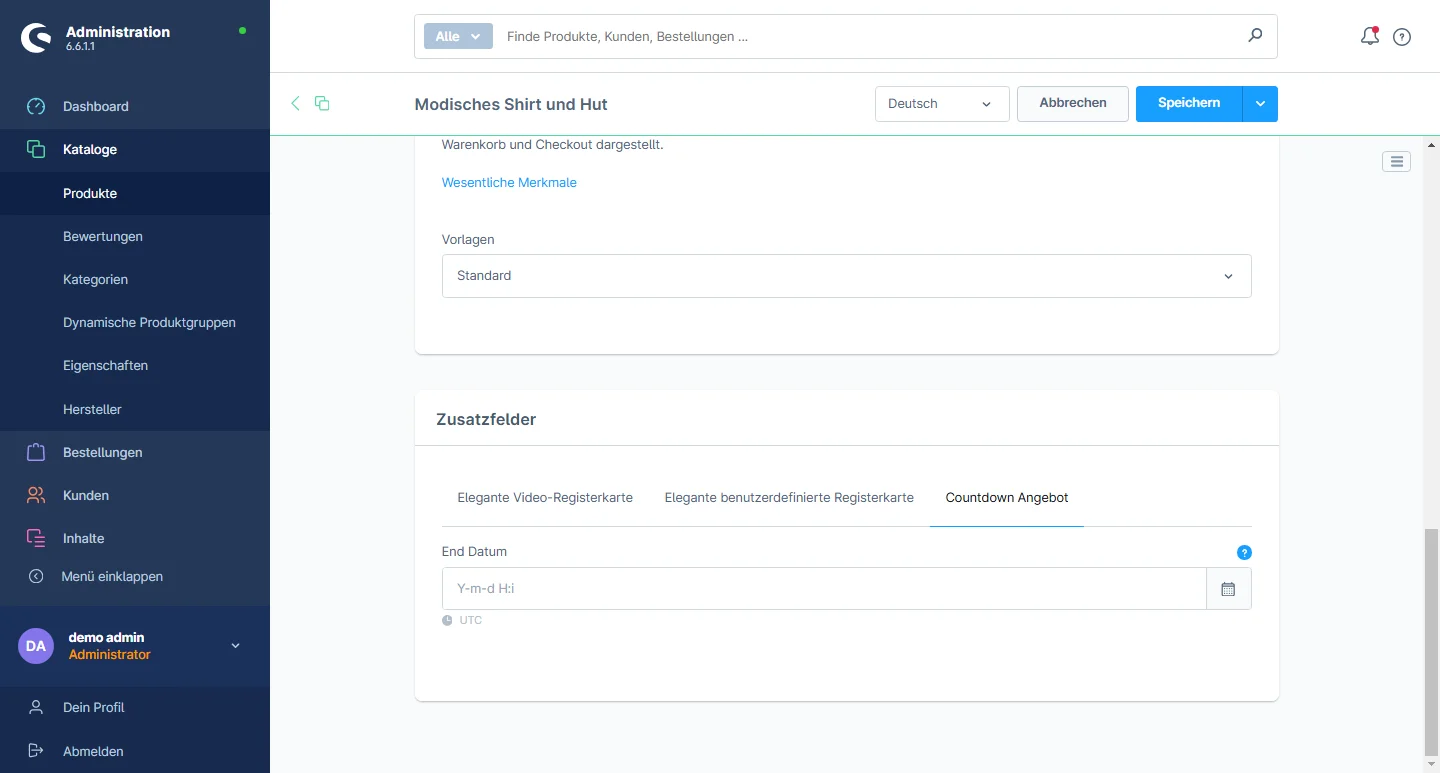Focus the End Datum date input
This screenshot has width=1440, height=773.
point(823,589)
